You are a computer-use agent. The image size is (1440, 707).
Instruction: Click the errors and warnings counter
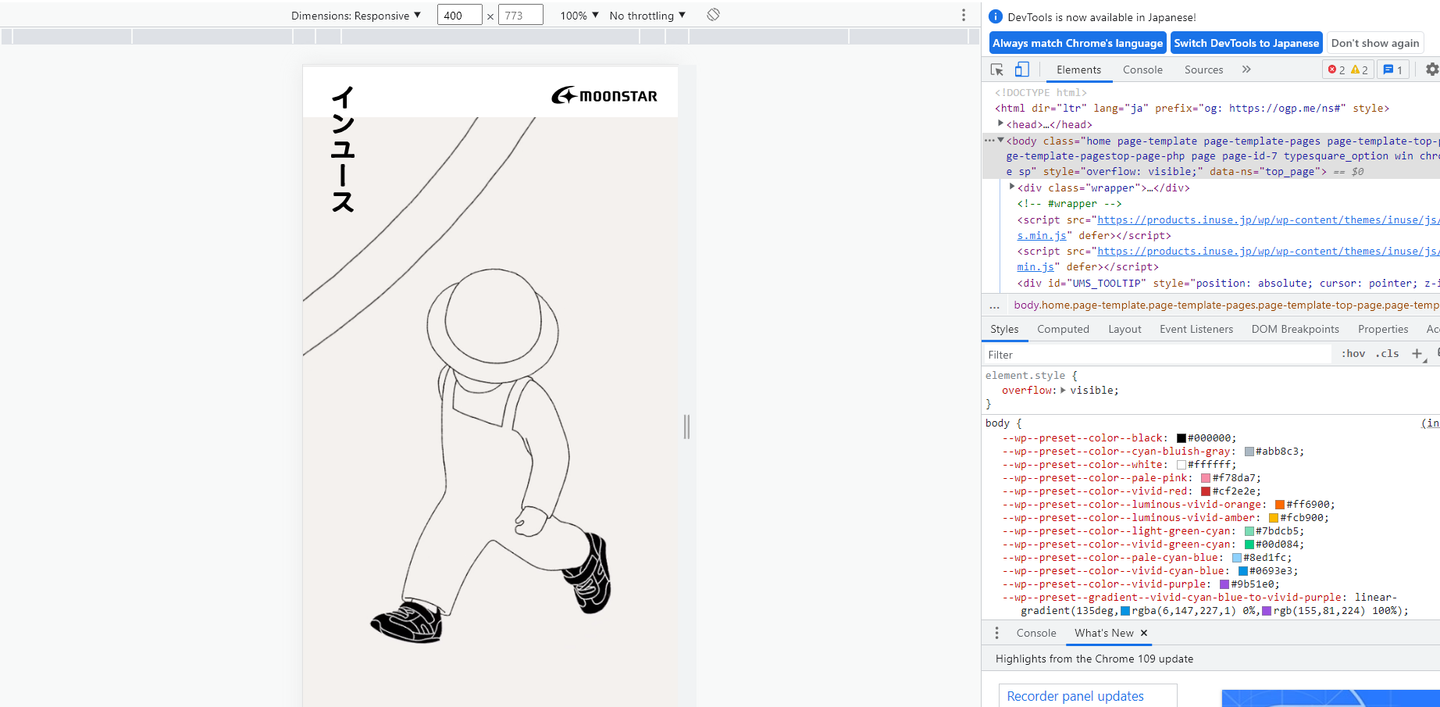(1348, 70)
